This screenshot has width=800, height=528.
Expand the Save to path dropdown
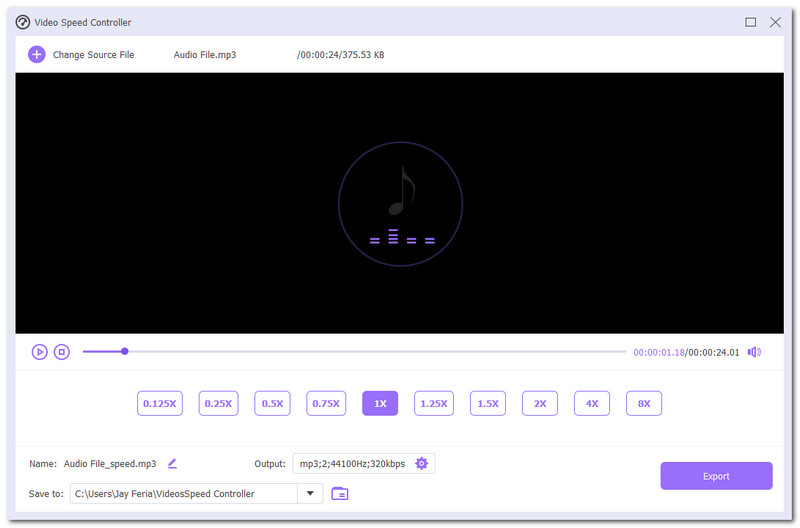point(310,493)
